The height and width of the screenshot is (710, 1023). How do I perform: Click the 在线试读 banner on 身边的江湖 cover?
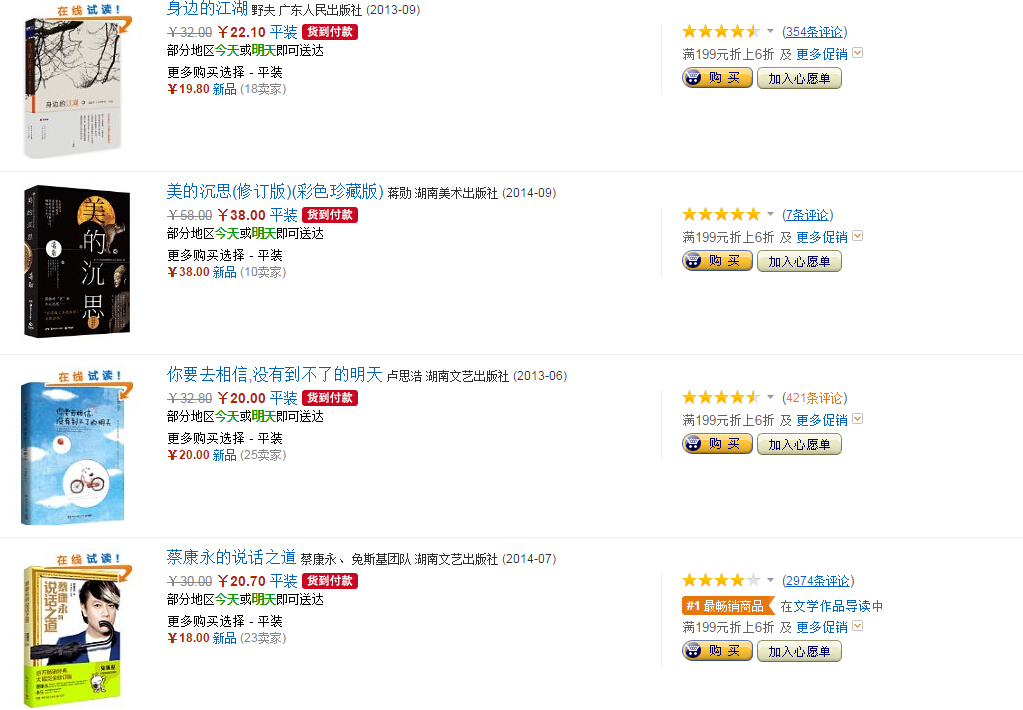[x=89, y=11]
